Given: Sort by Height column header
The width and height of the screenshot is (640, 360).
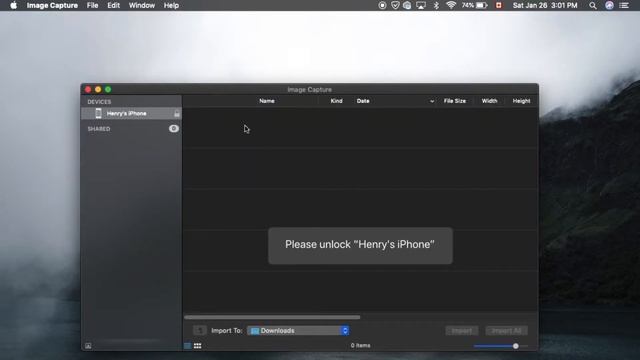Looking at the screenshot, I should (521, 101).
